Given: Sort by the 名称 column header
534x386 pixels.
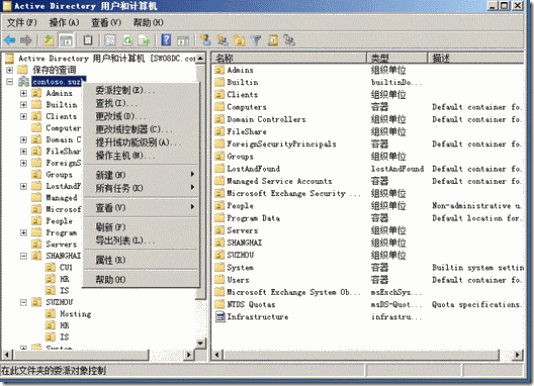Looking at the screenshot, I should pyautogui.click(x=289, y=58).
